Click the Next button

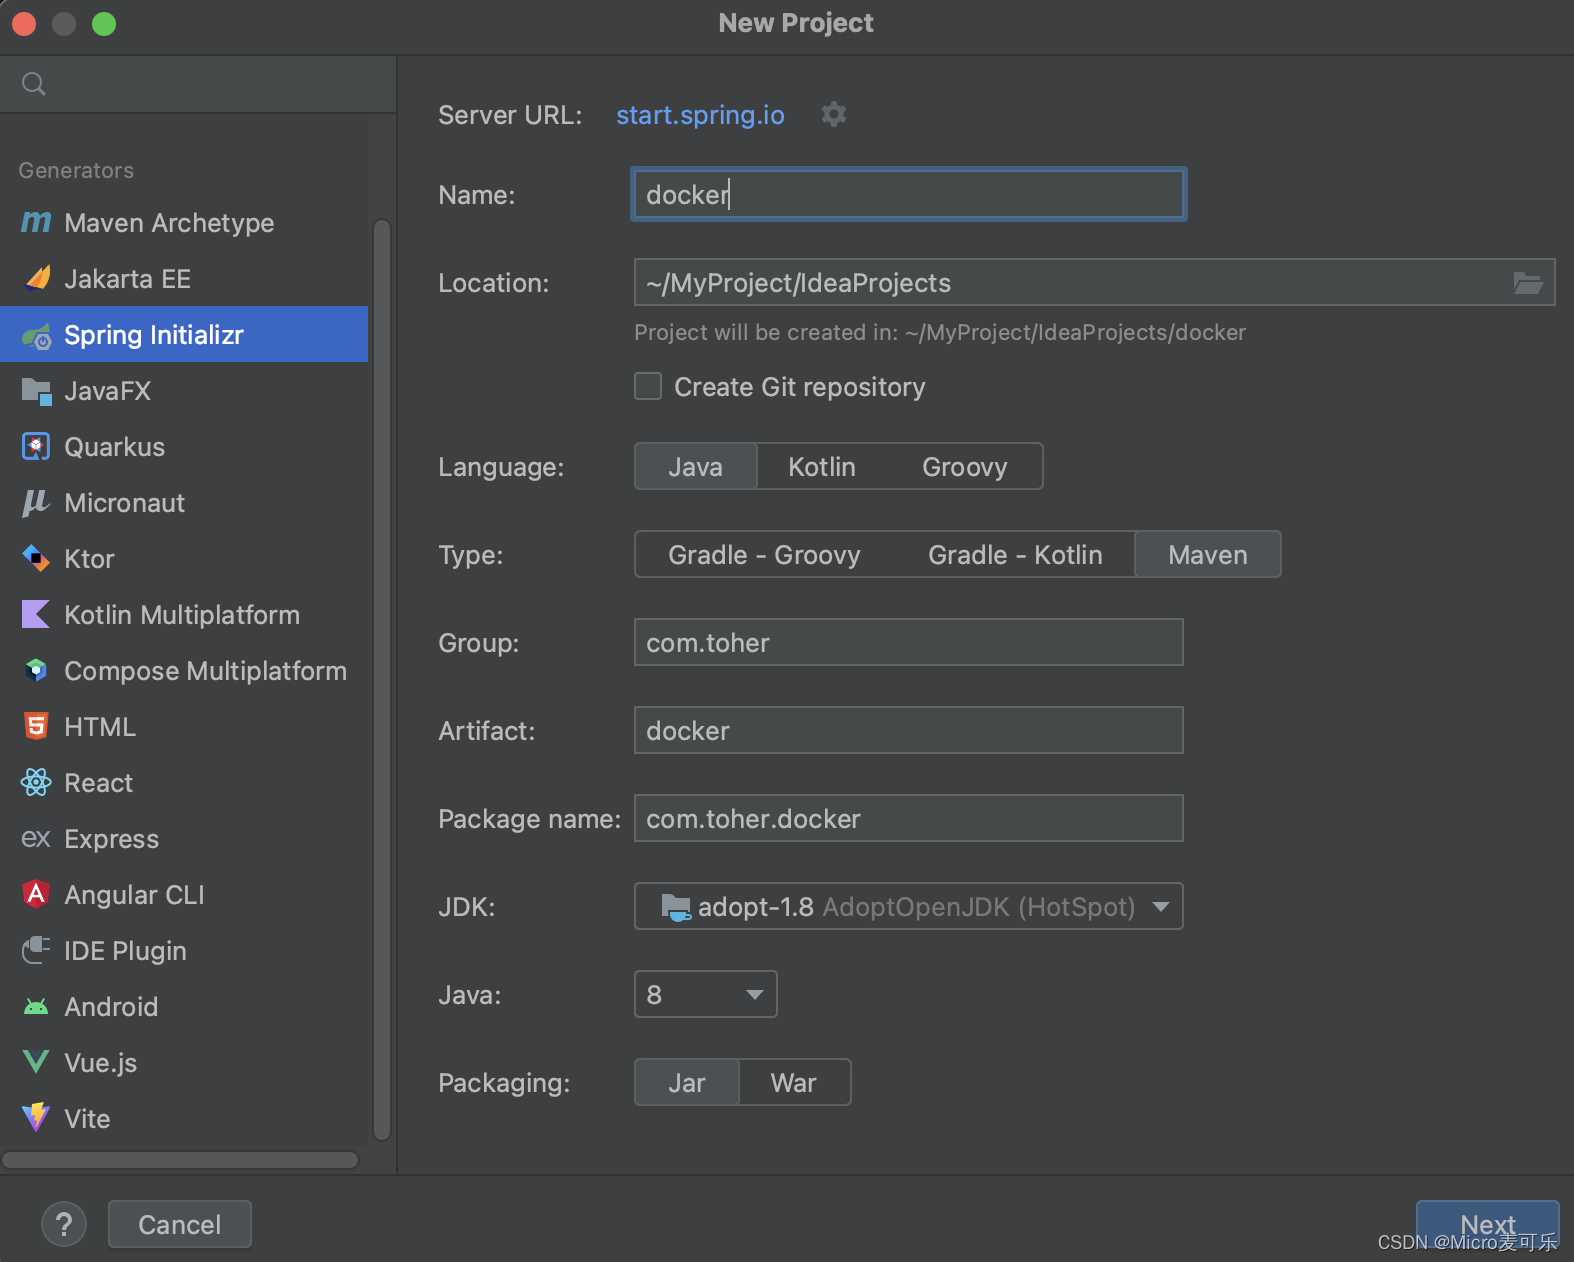click(x=1488, y=1224)
